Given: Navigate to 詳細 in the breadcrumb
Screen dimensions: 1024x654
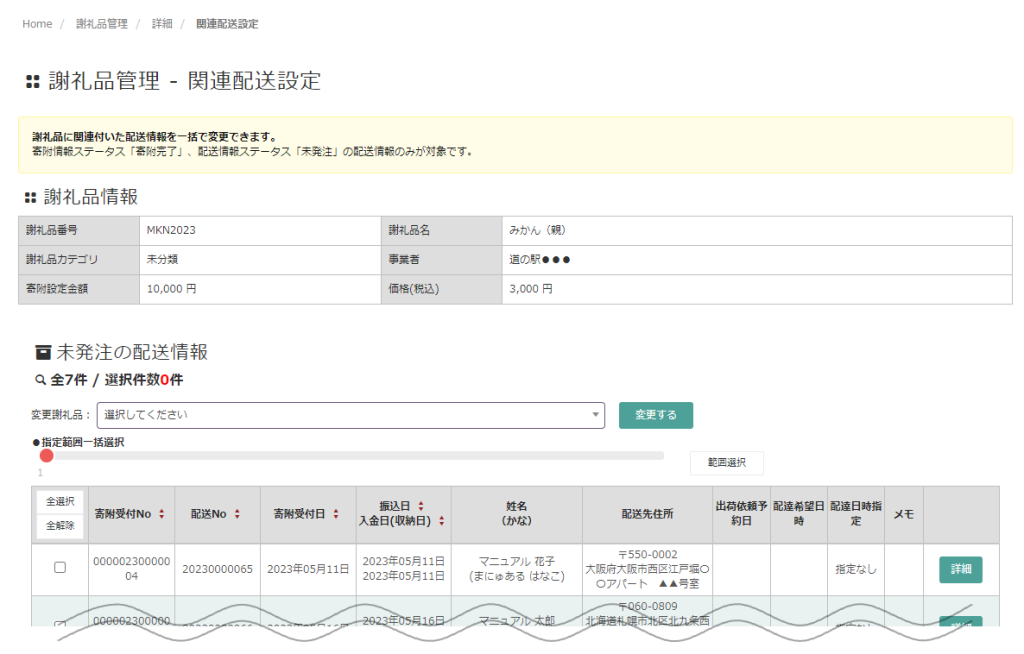Looking at the screenshot, I should [162, 24].
